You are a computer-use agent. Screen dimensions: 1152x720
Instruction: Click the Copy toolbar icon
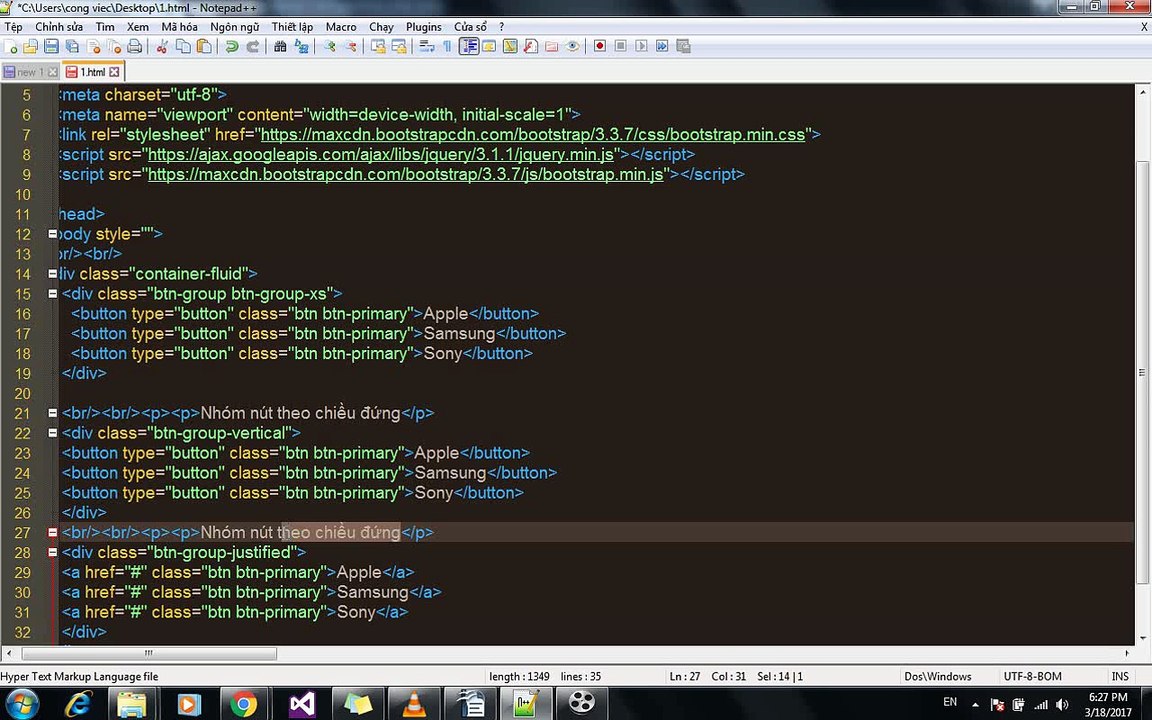(x=183, y=46)
